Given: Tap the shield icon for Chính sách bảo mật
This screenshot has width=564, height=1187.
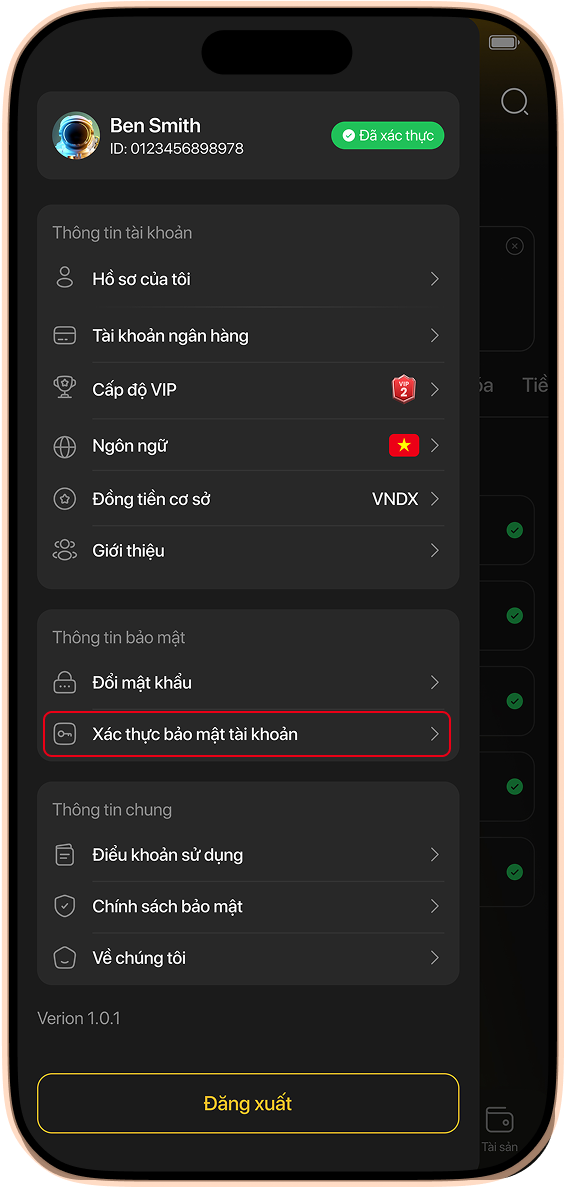Looking at the screenshot, I should pyautogui.click(x=65, y=906).
